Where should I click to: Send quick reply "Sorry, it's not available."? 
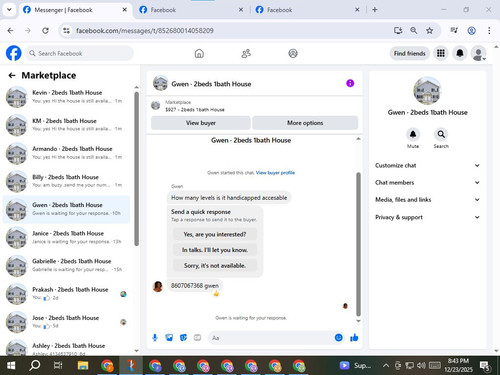click(x=215, y=266)
